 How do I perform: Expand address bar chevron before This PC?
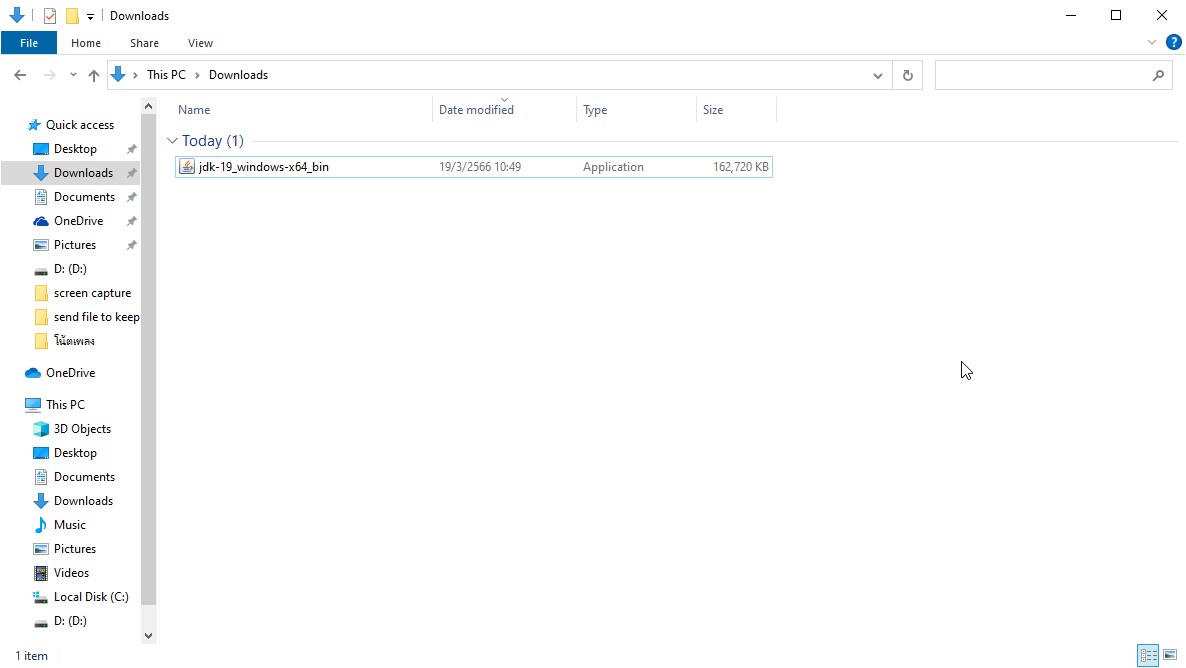(x=135, y=75)
